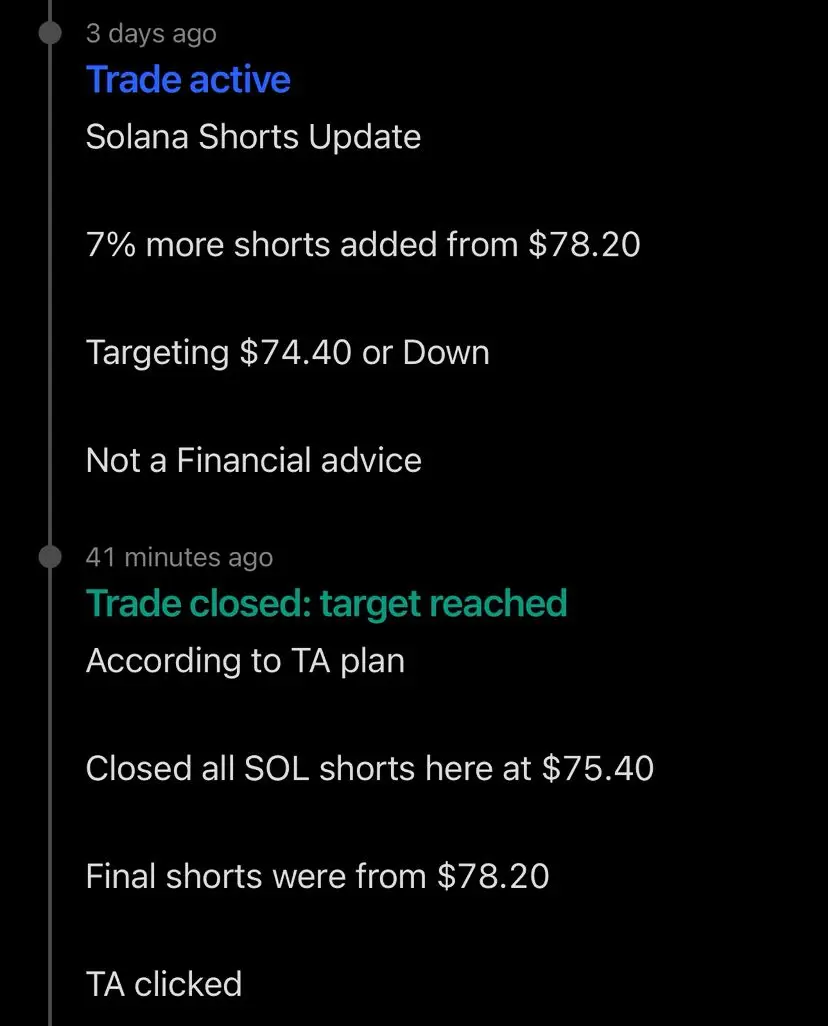Open the 'Trade closed: target reached' heading
The image size is (828, 1026).
[326, 603]
